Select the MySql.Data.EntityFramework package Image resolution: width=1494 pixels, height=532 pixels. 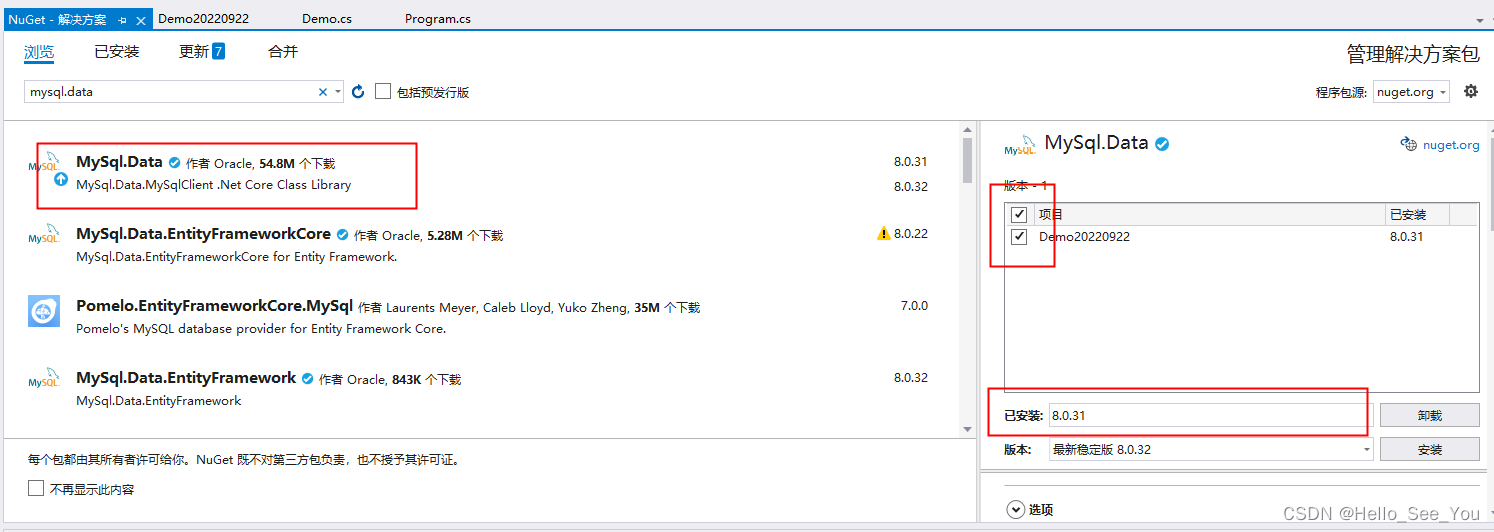tap(186, 378)
